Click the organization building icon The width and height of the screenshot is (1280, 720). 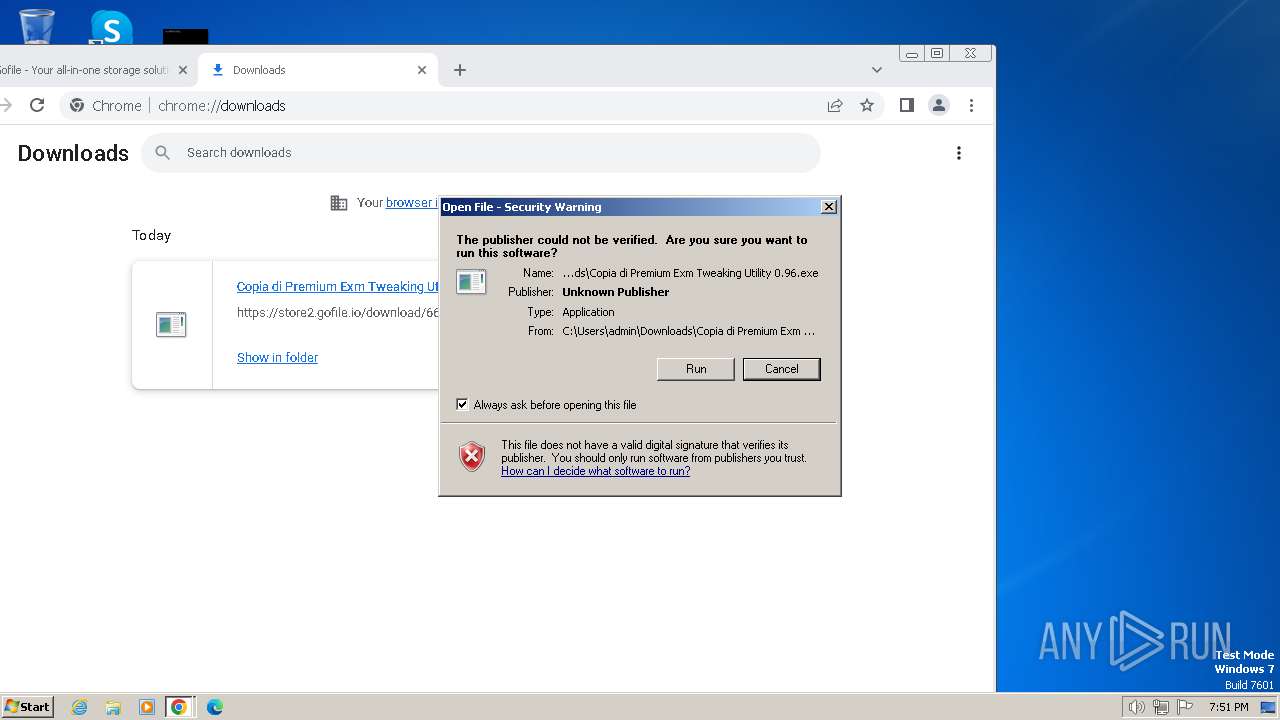pos(339,203)
